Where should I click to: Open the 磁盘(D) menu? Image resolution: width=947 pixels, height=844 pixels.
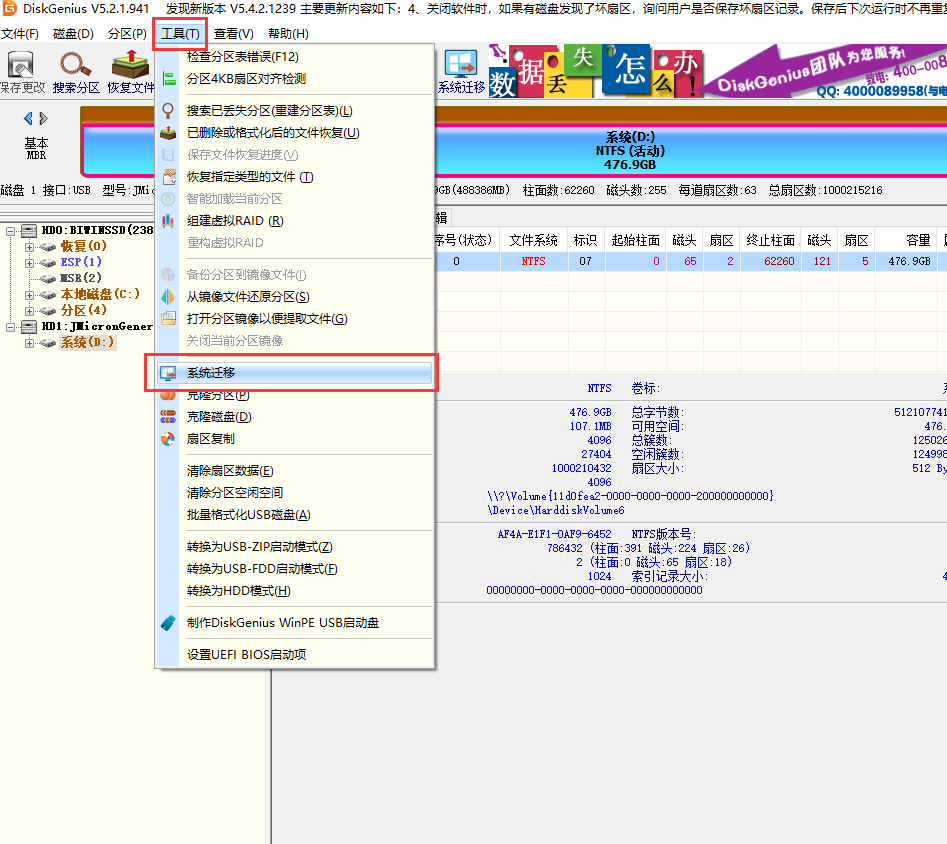tap(73, 34)
